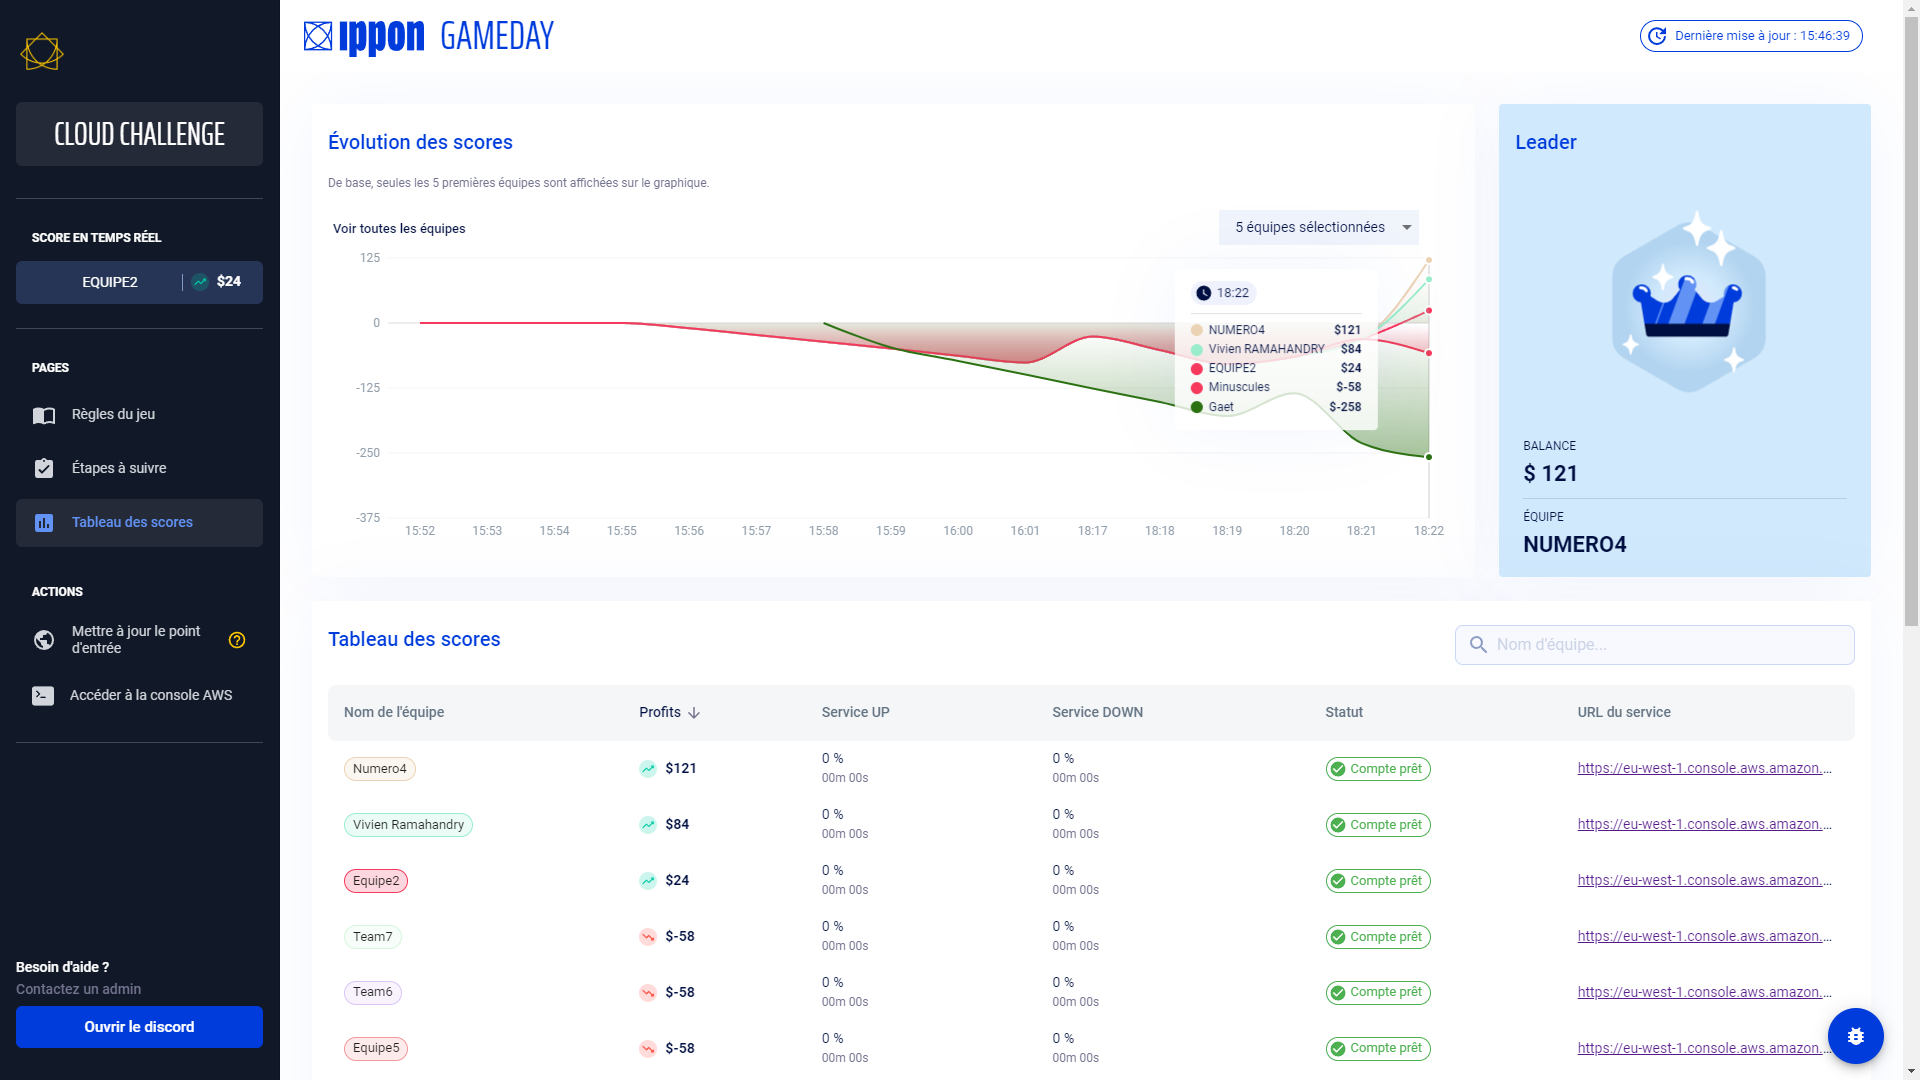The image size is (1920, 1080).
Task: Click the sort arrow next to Profits
Action: [694, 713]
